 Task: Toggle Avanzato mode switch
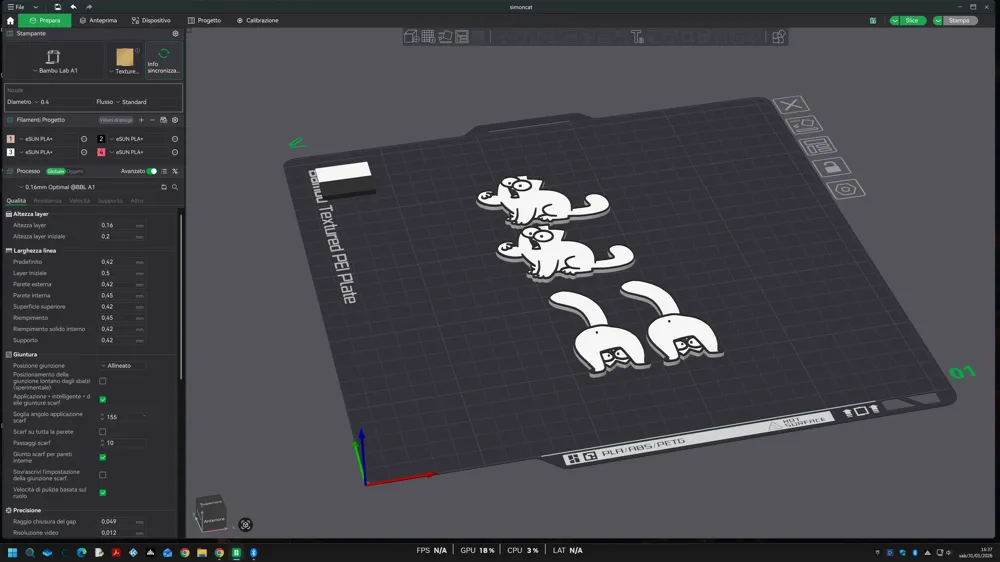coord(152,171)
